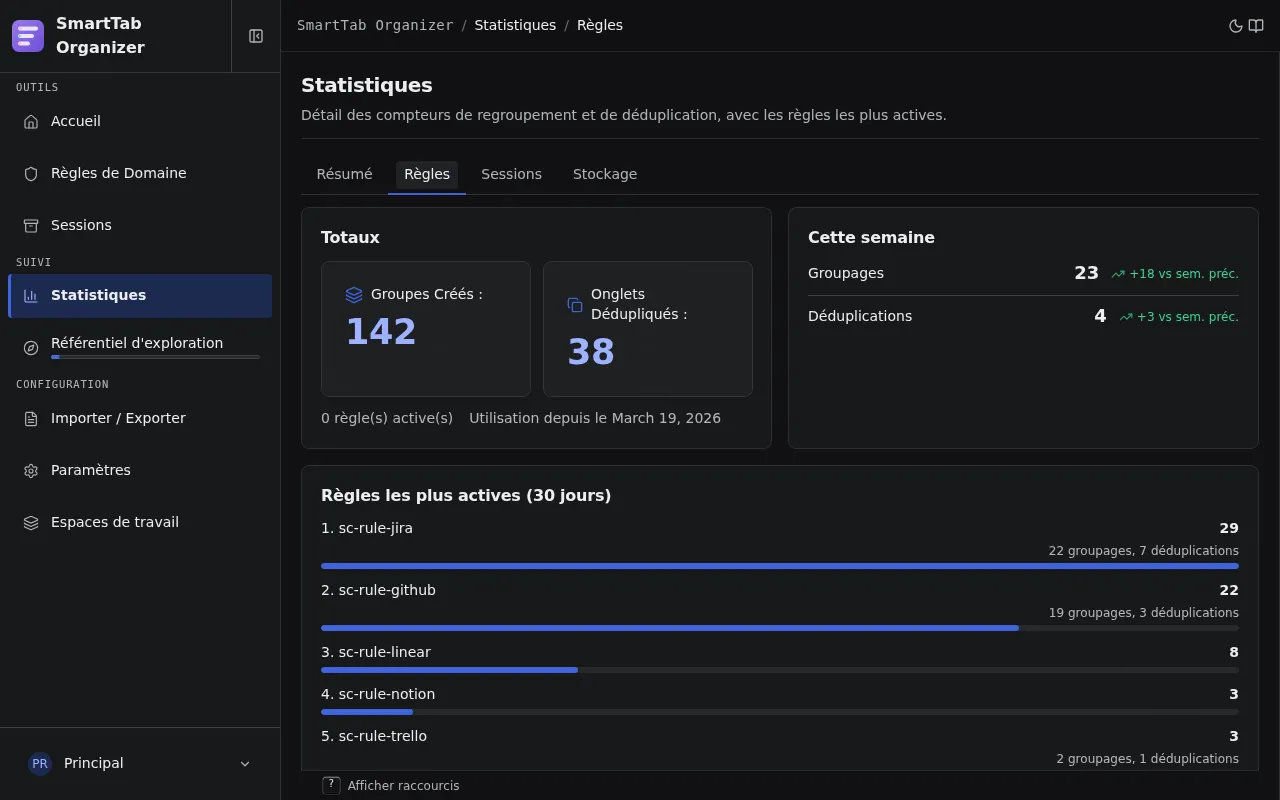Click the sc-rule-jira progress bar

pos(780,566)
